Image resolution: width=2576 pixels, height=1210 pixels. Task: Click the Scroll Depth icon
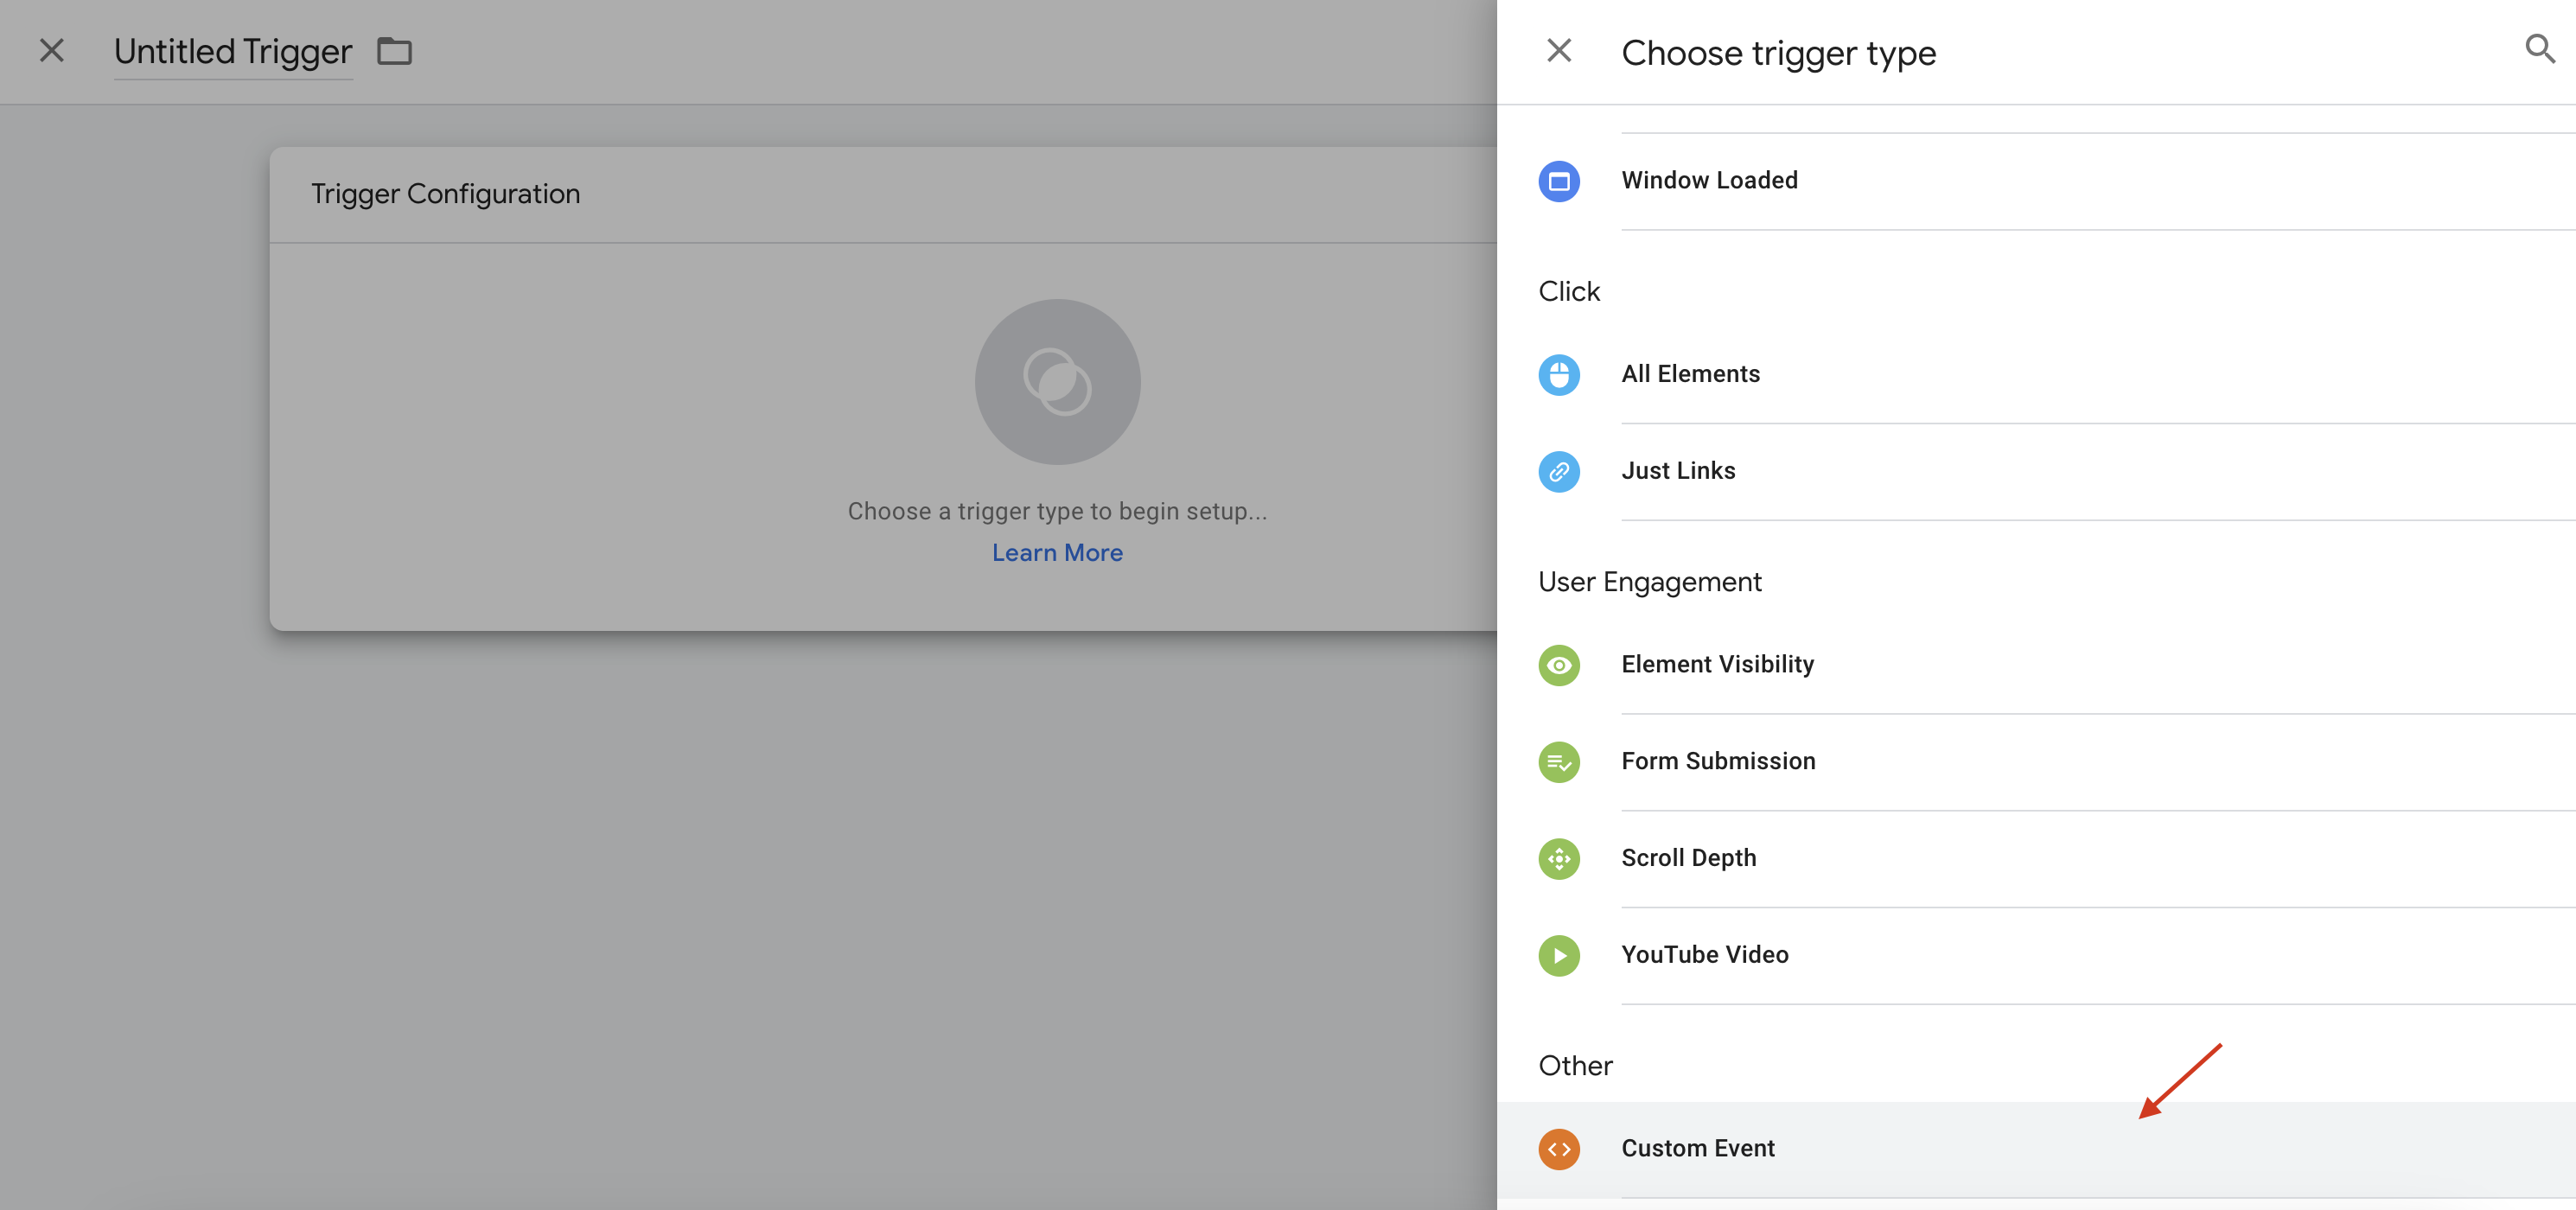tap(1559, 858)
